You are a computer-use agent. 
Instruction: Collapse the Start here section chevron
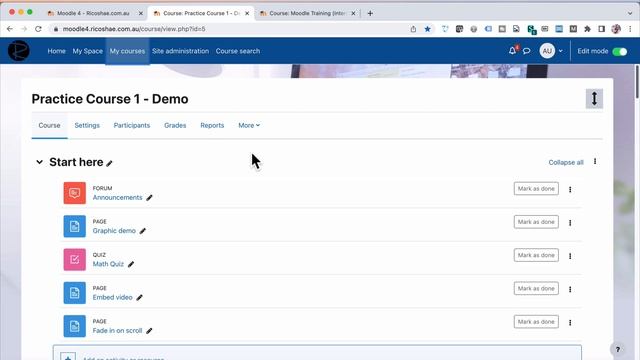(39, 162)
